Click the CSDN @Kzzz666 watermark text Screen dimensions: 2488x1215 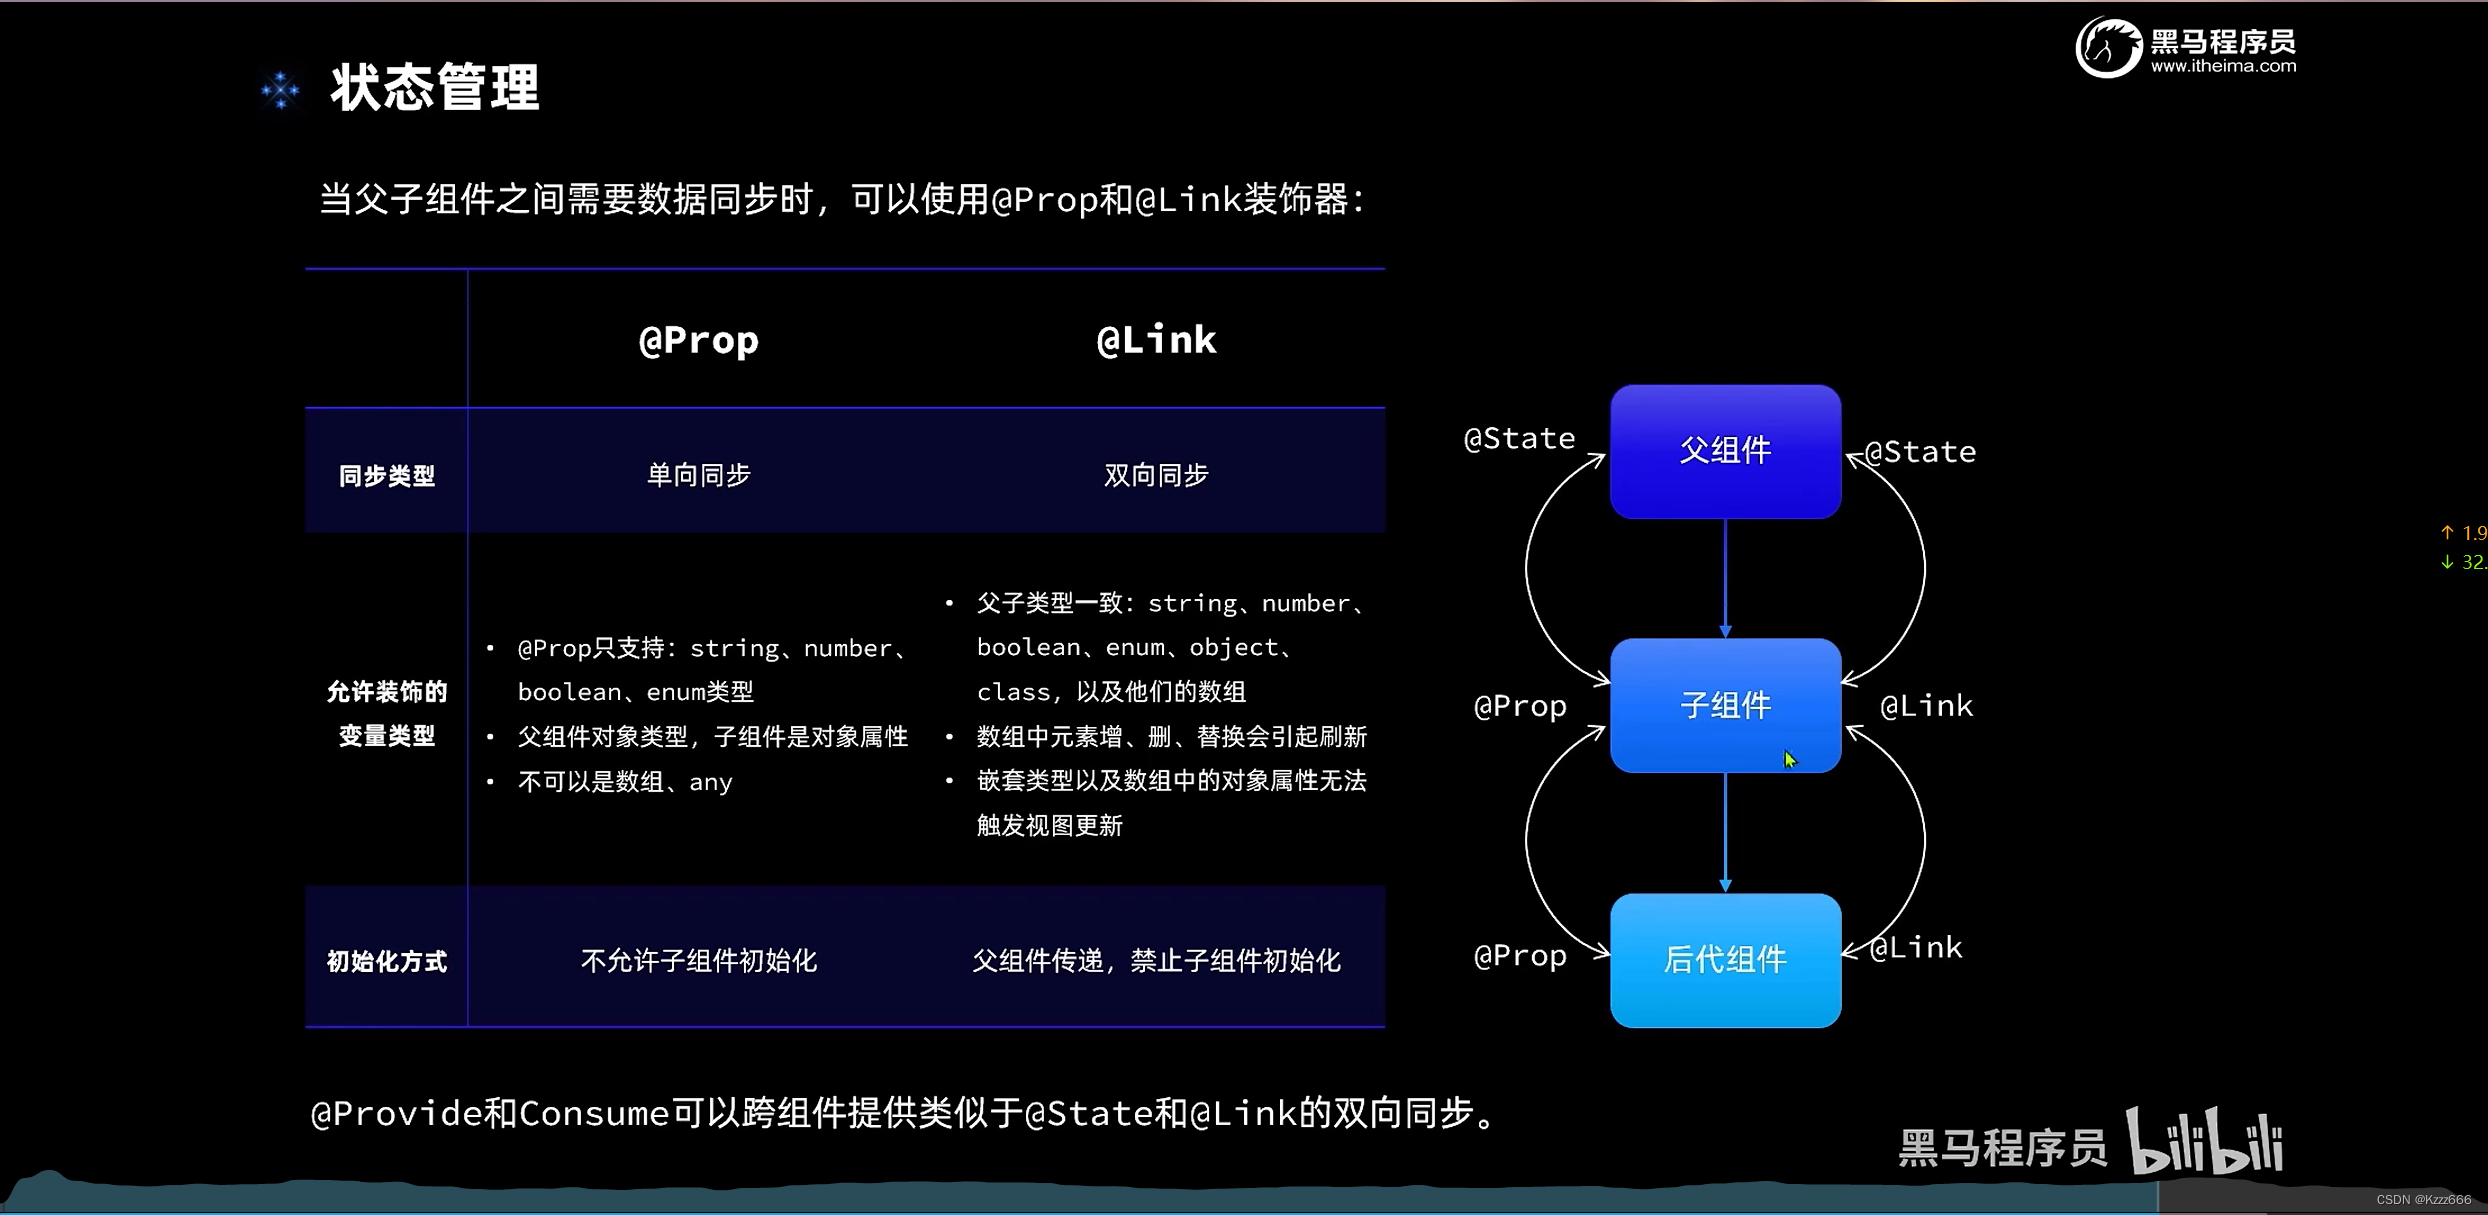coord(2423,1199)
